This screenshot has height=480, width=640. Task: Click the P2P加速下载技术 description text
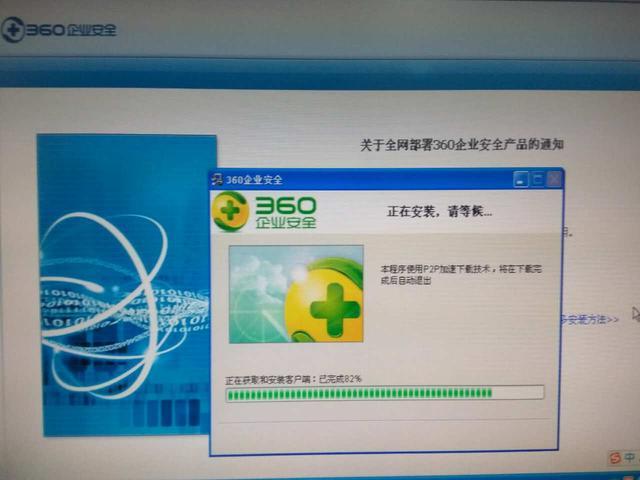pos(461,274)
